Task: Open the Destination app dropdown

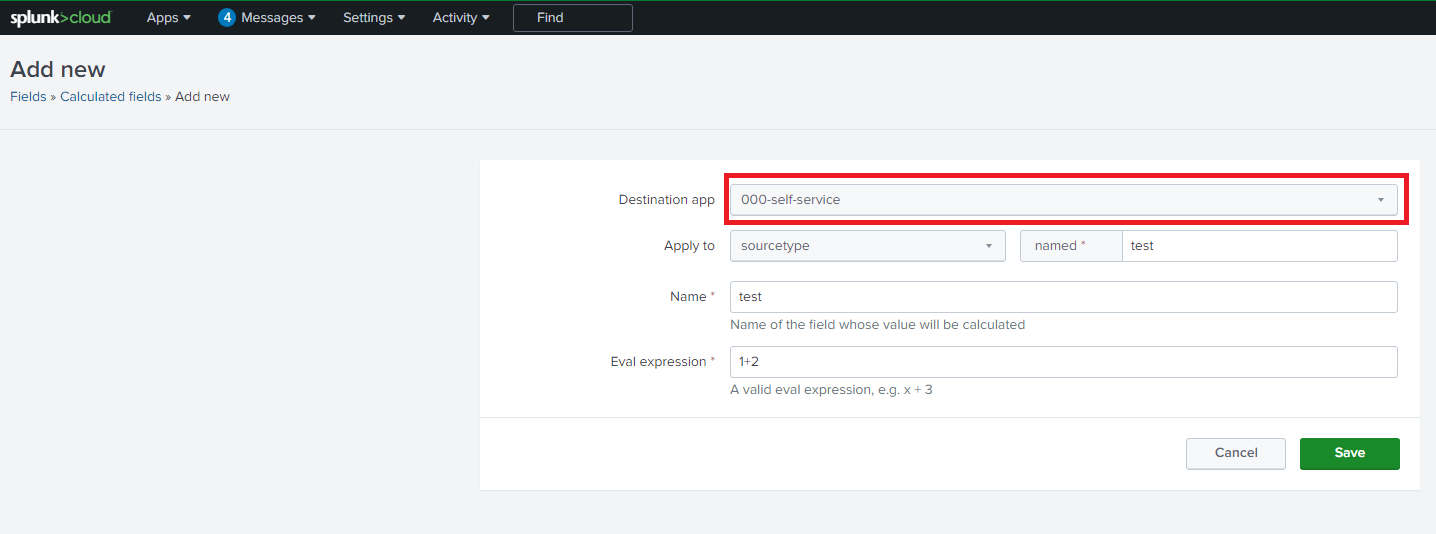Action: pyautogui.click(x=1064, y=200)
